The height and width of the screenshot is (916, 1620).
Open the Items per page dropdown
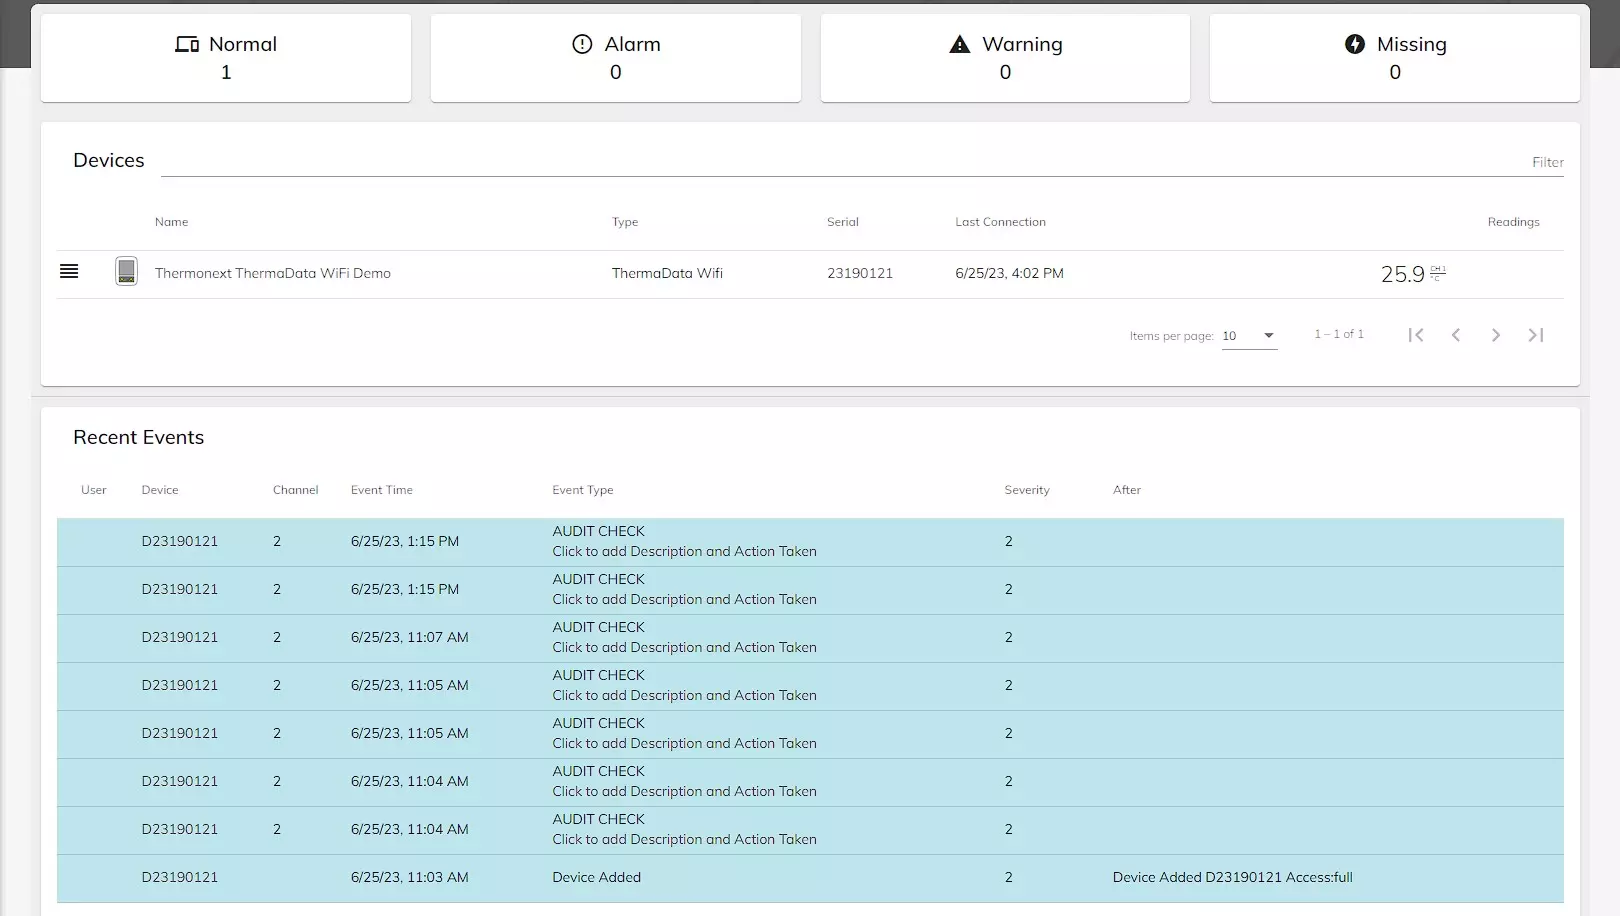coord(1249,336)
